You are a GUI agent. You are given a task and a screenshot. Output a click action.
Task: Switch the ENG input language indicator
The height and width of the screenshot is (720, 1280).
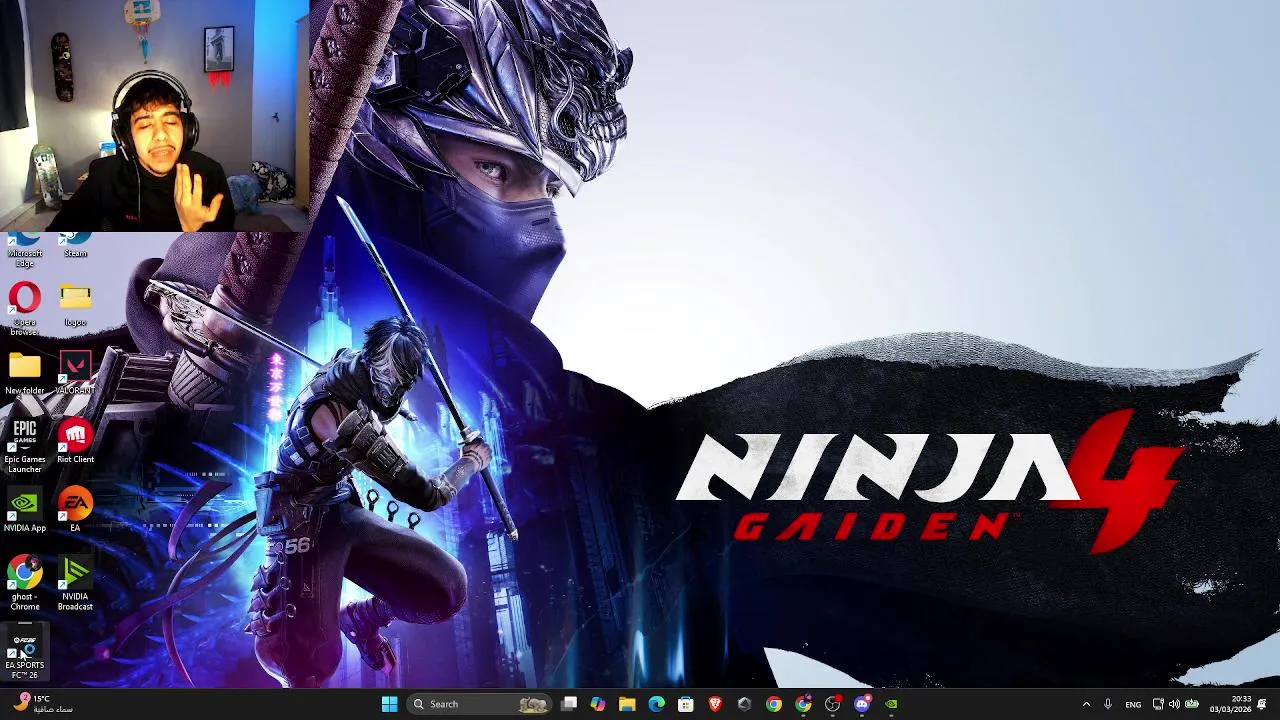1133,704
